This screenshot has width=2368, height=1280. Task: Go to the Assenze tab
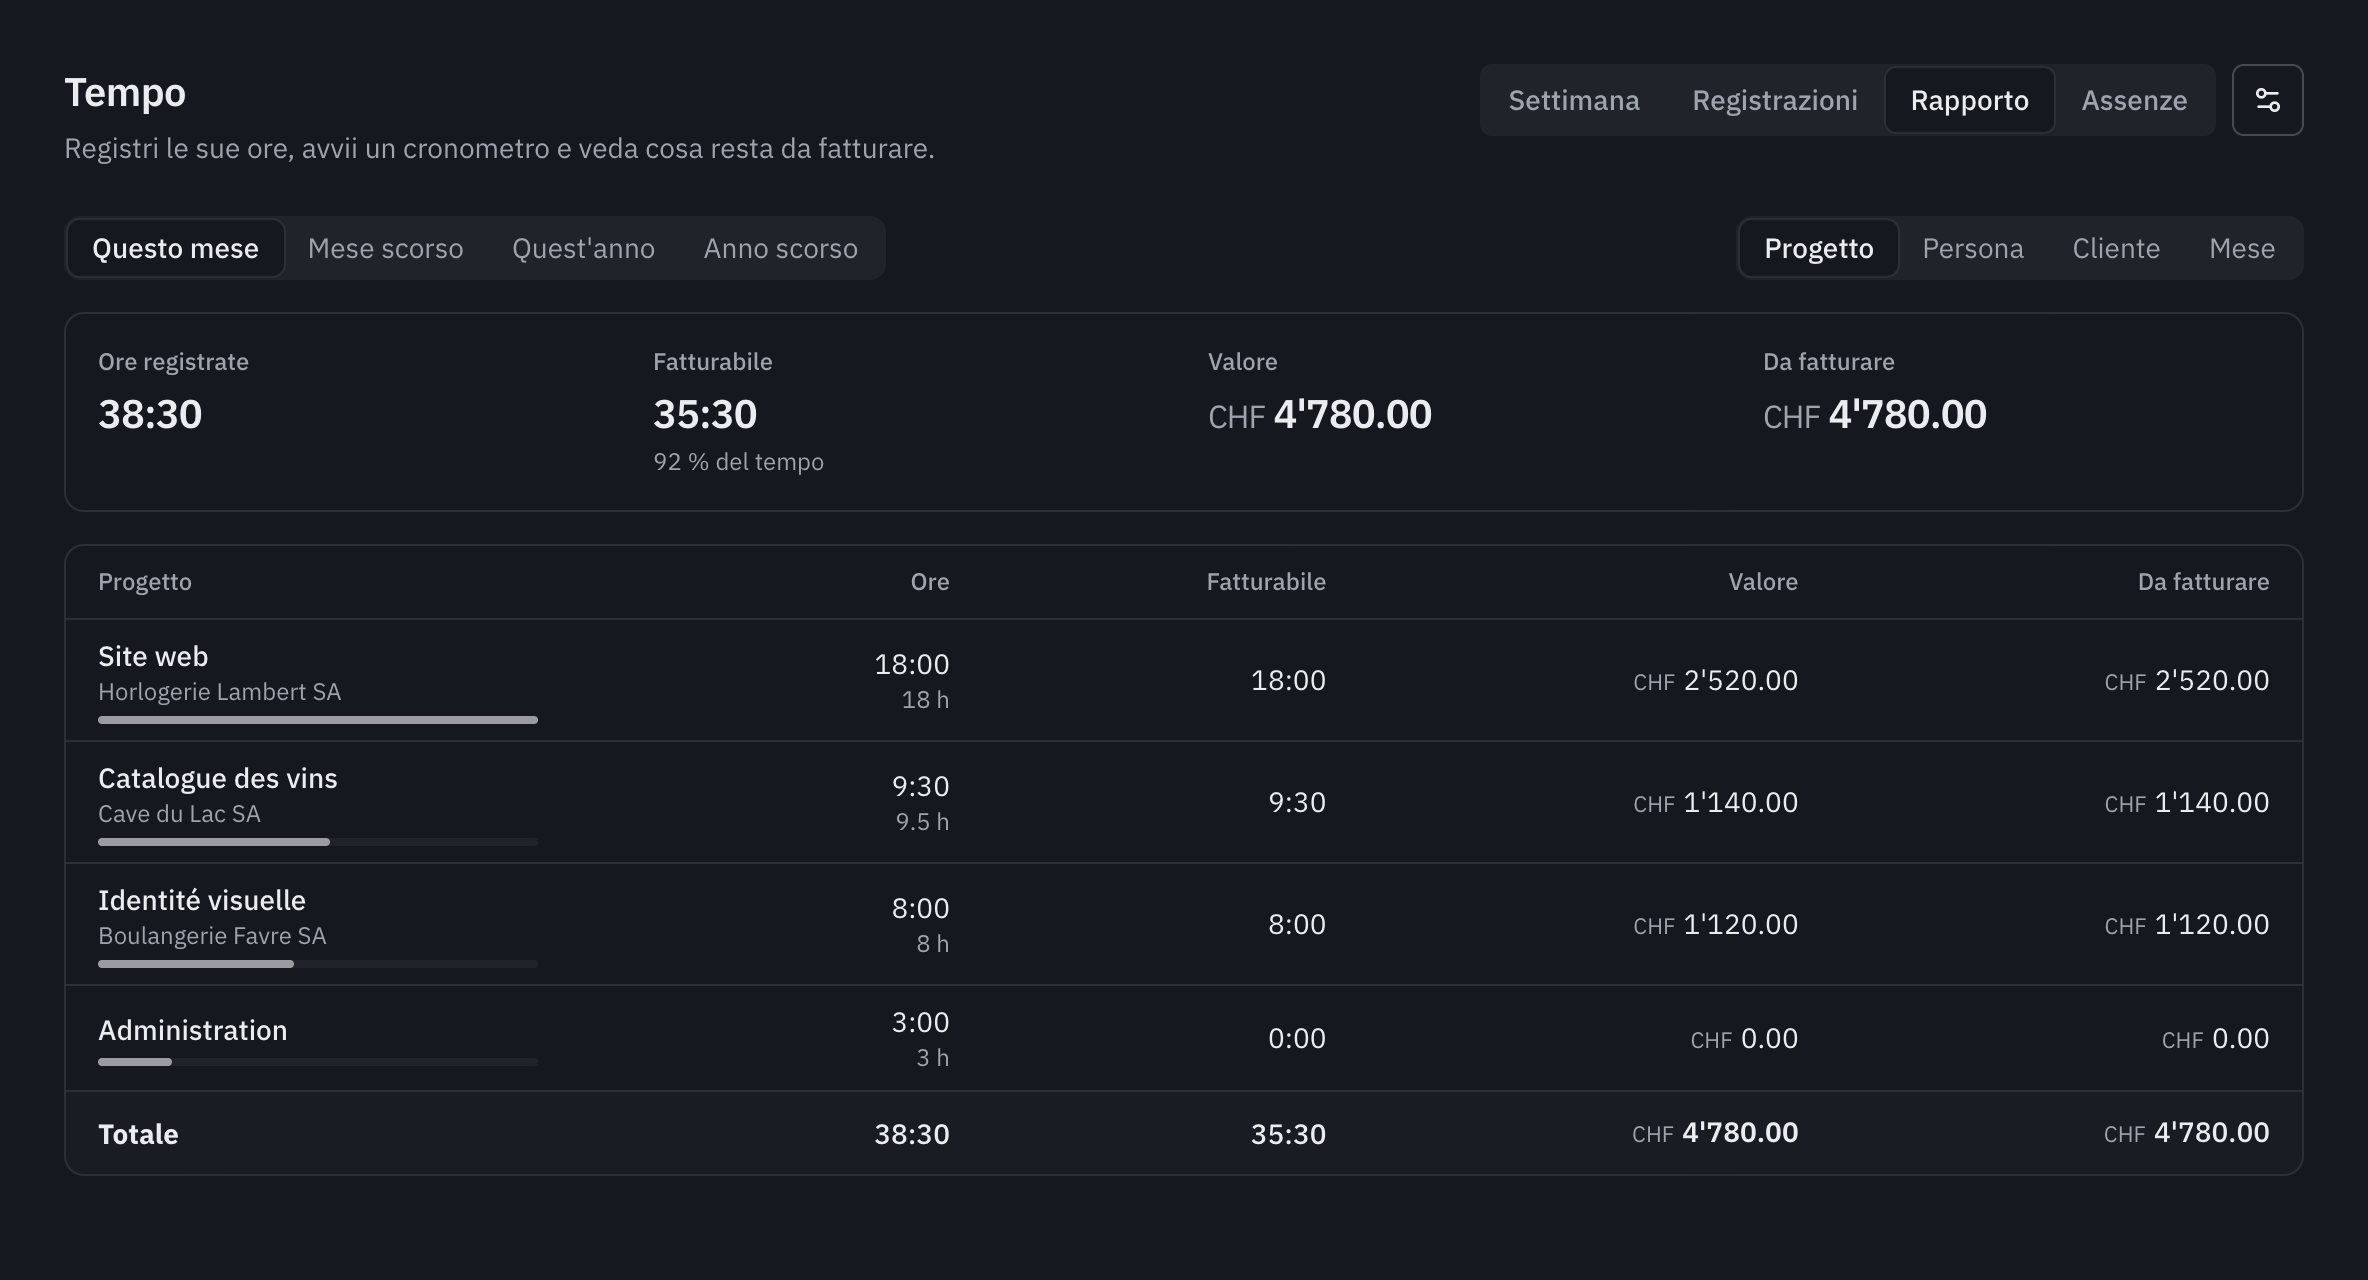(2134, 100)
